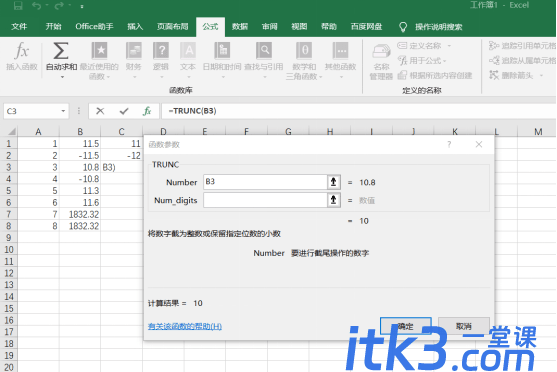Image resolution: width=557 pixels, height=372 pixels.
Task: Expand the Remove Arrows dropdown arrow
Action: tap(541, 75)
